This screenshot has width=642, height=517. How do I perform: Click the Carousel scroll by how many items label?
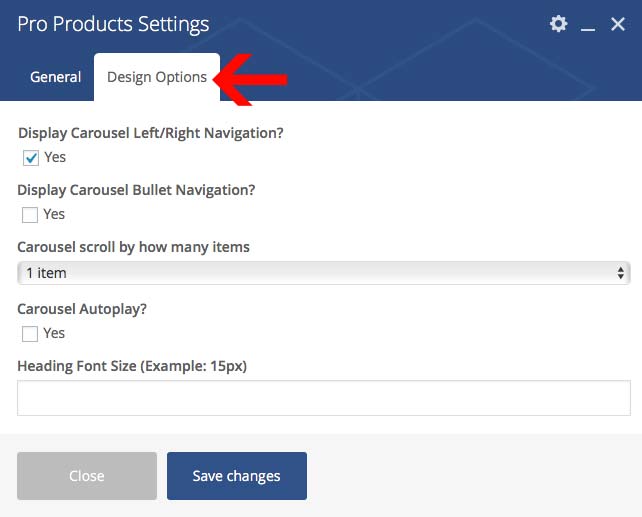click(x=134, y=247)
